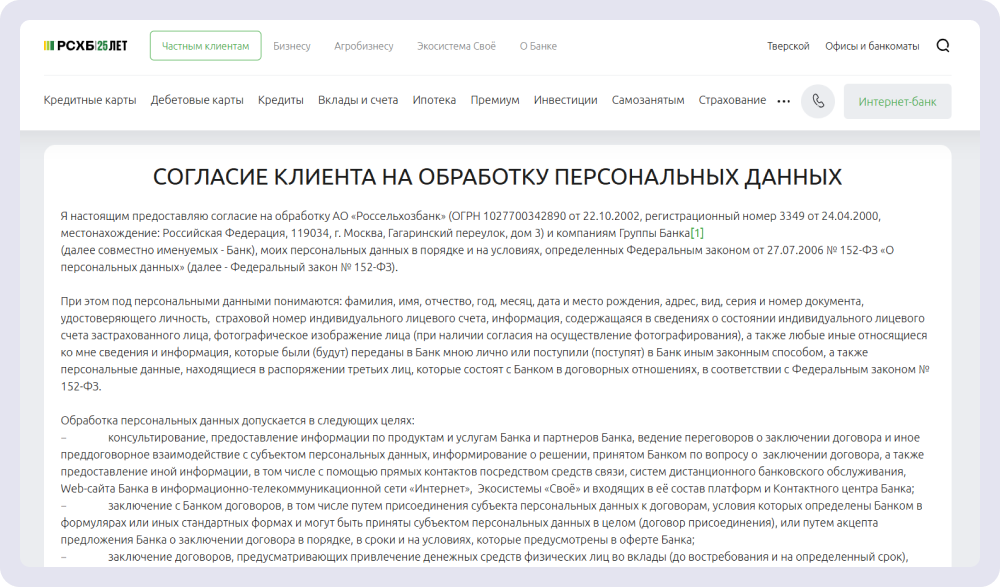Switch to the Бизнесу tab
Viewport: 1000px width, 587px height.
click(290, 45)
